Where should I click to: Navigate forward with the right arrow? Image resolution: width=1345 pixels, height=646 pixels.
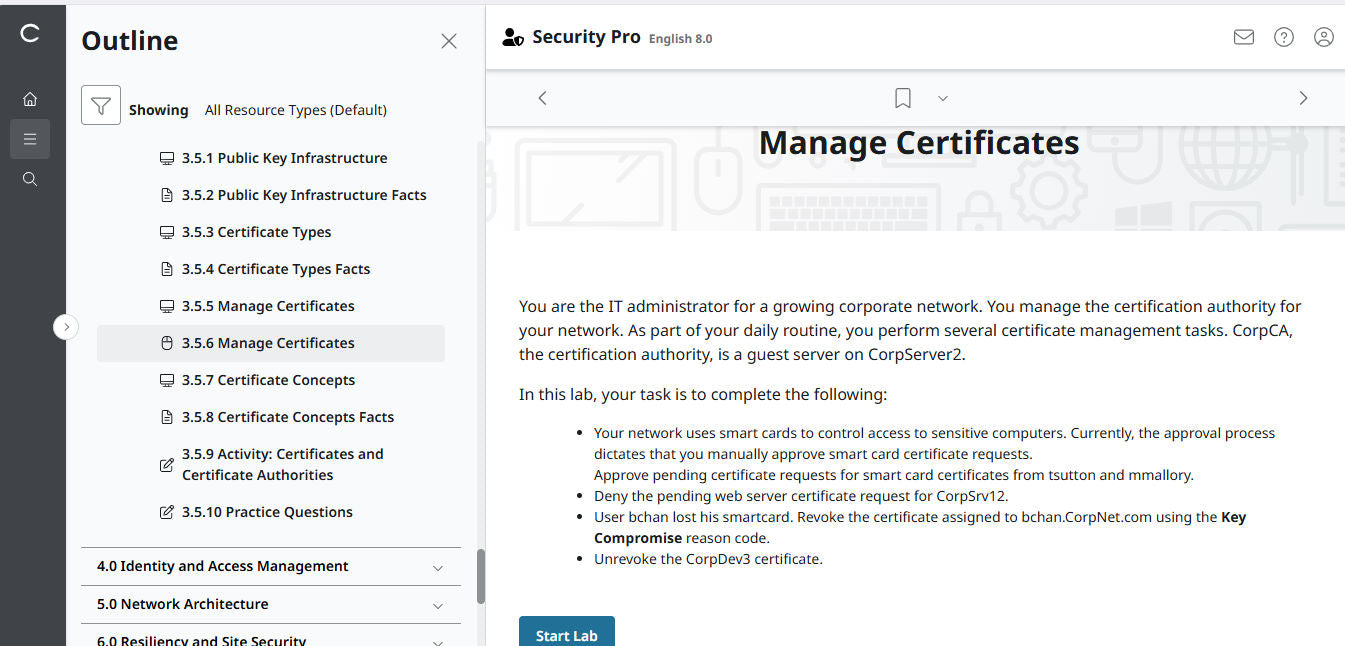click(x=1303, y=97)
